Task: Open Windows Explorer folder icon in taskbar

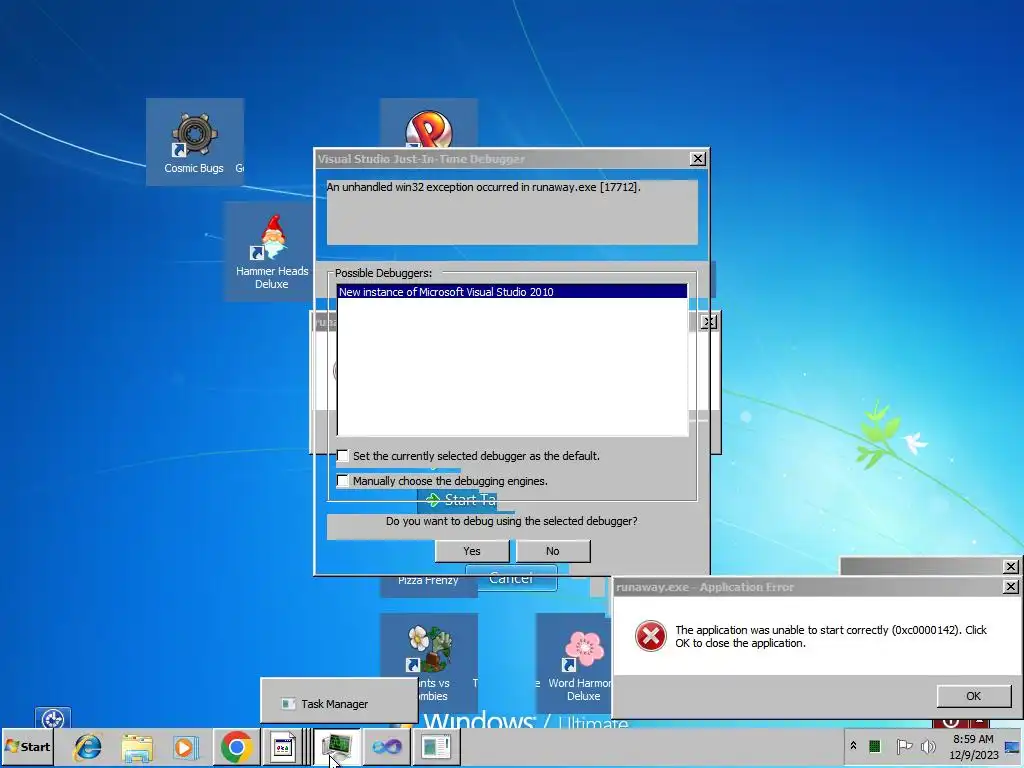Action: (137, 746)
